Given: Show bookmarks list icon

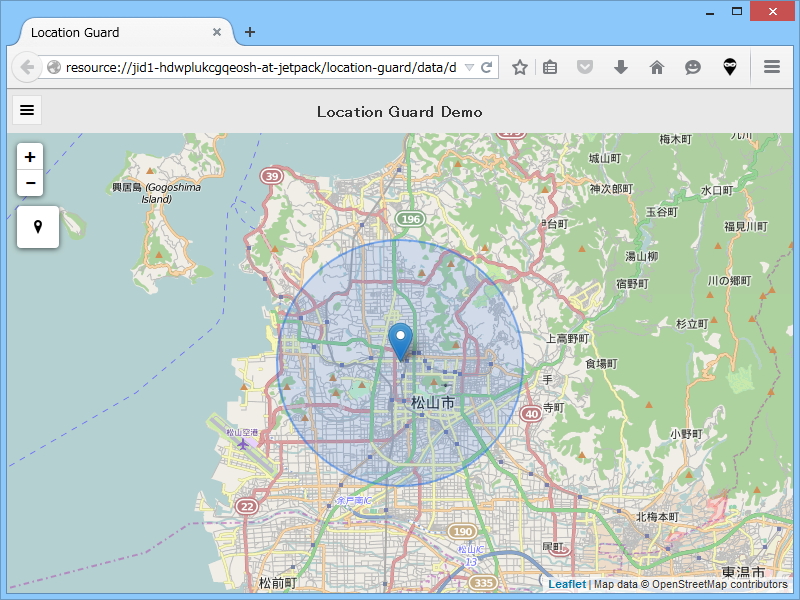Looking at the screenshot, I should click(550, 67).
